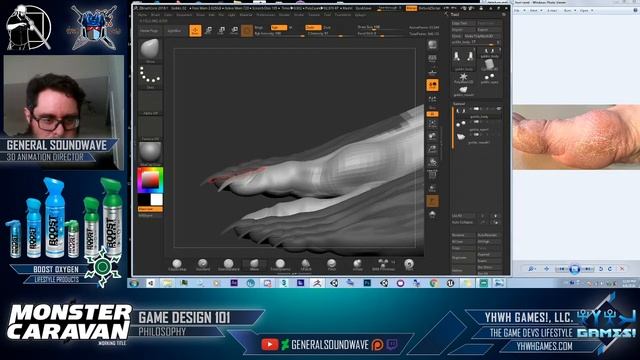Select the DamStandard brush
The width and height of the screenshot is (640, 360).
tap(229, 265)
